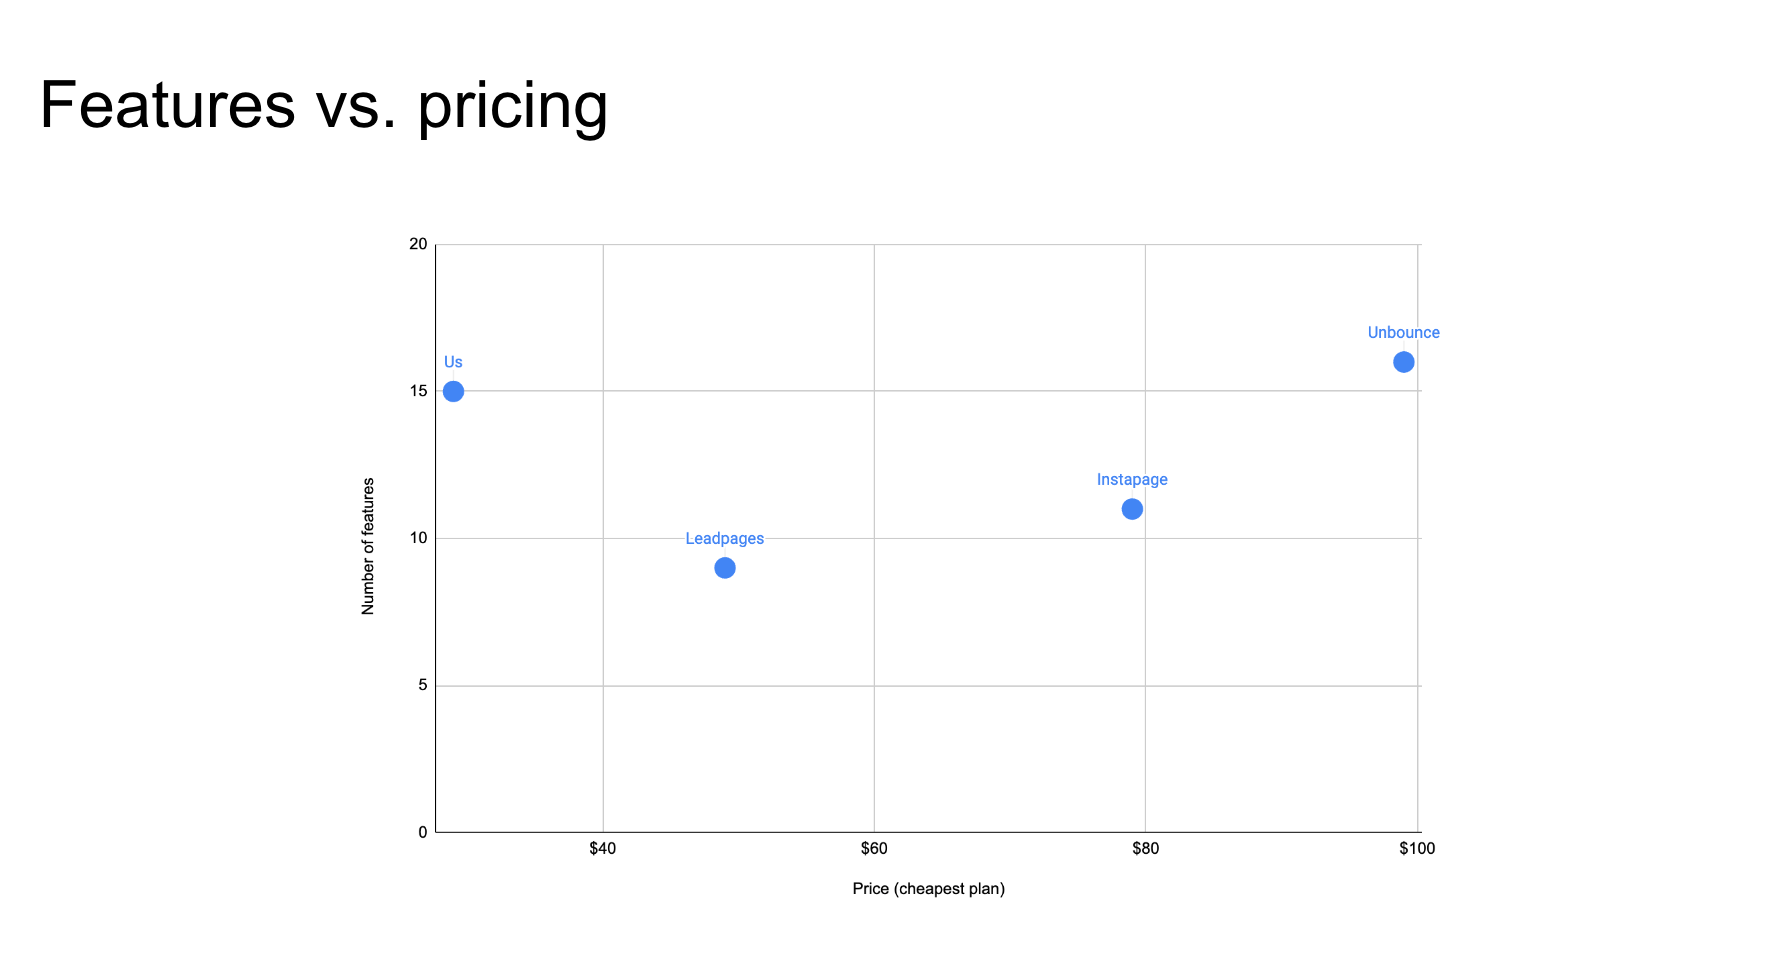Select the "Number of features" axis title
The image size is (1784, 972).
(368, 546)
